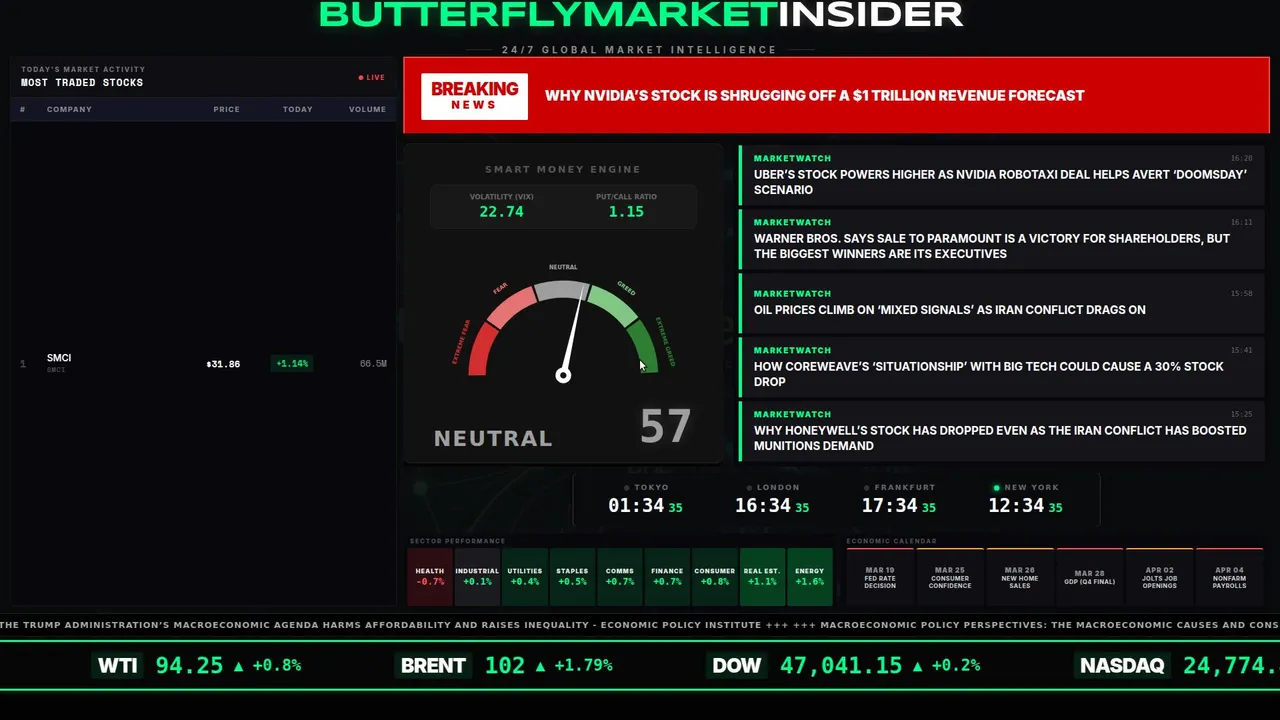Open Uber stock robotaxi deal headline
This screenshot has height=720, width=1280.
click(x=1003, y=174)
